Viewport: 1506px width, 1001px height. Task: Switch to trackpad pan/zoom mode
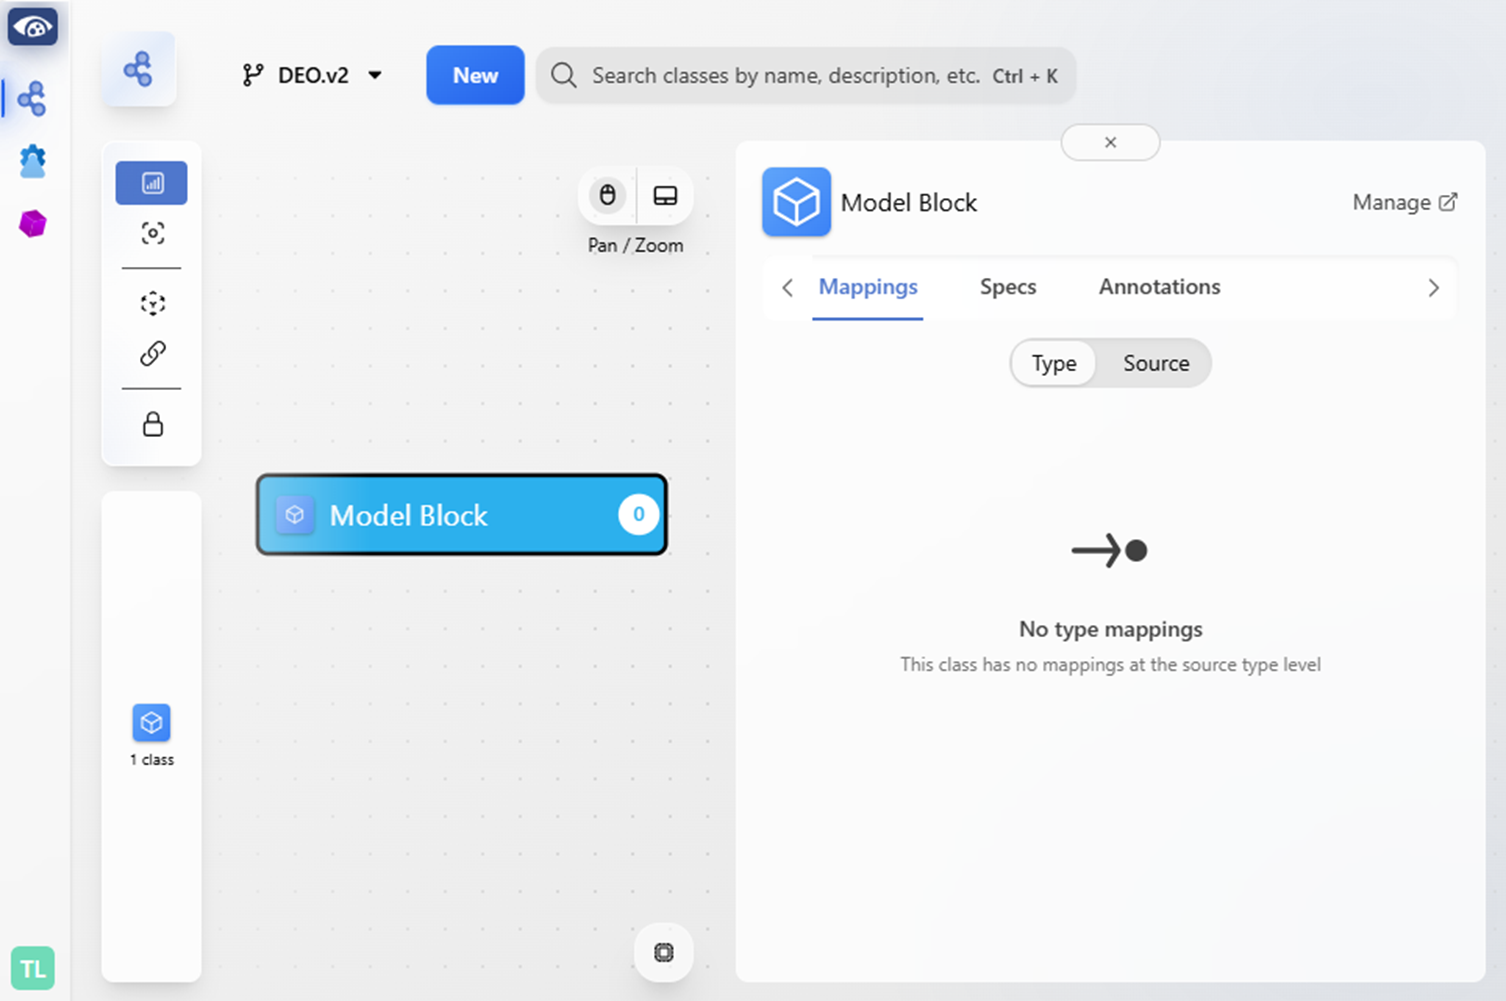click(x=665, y=195)
